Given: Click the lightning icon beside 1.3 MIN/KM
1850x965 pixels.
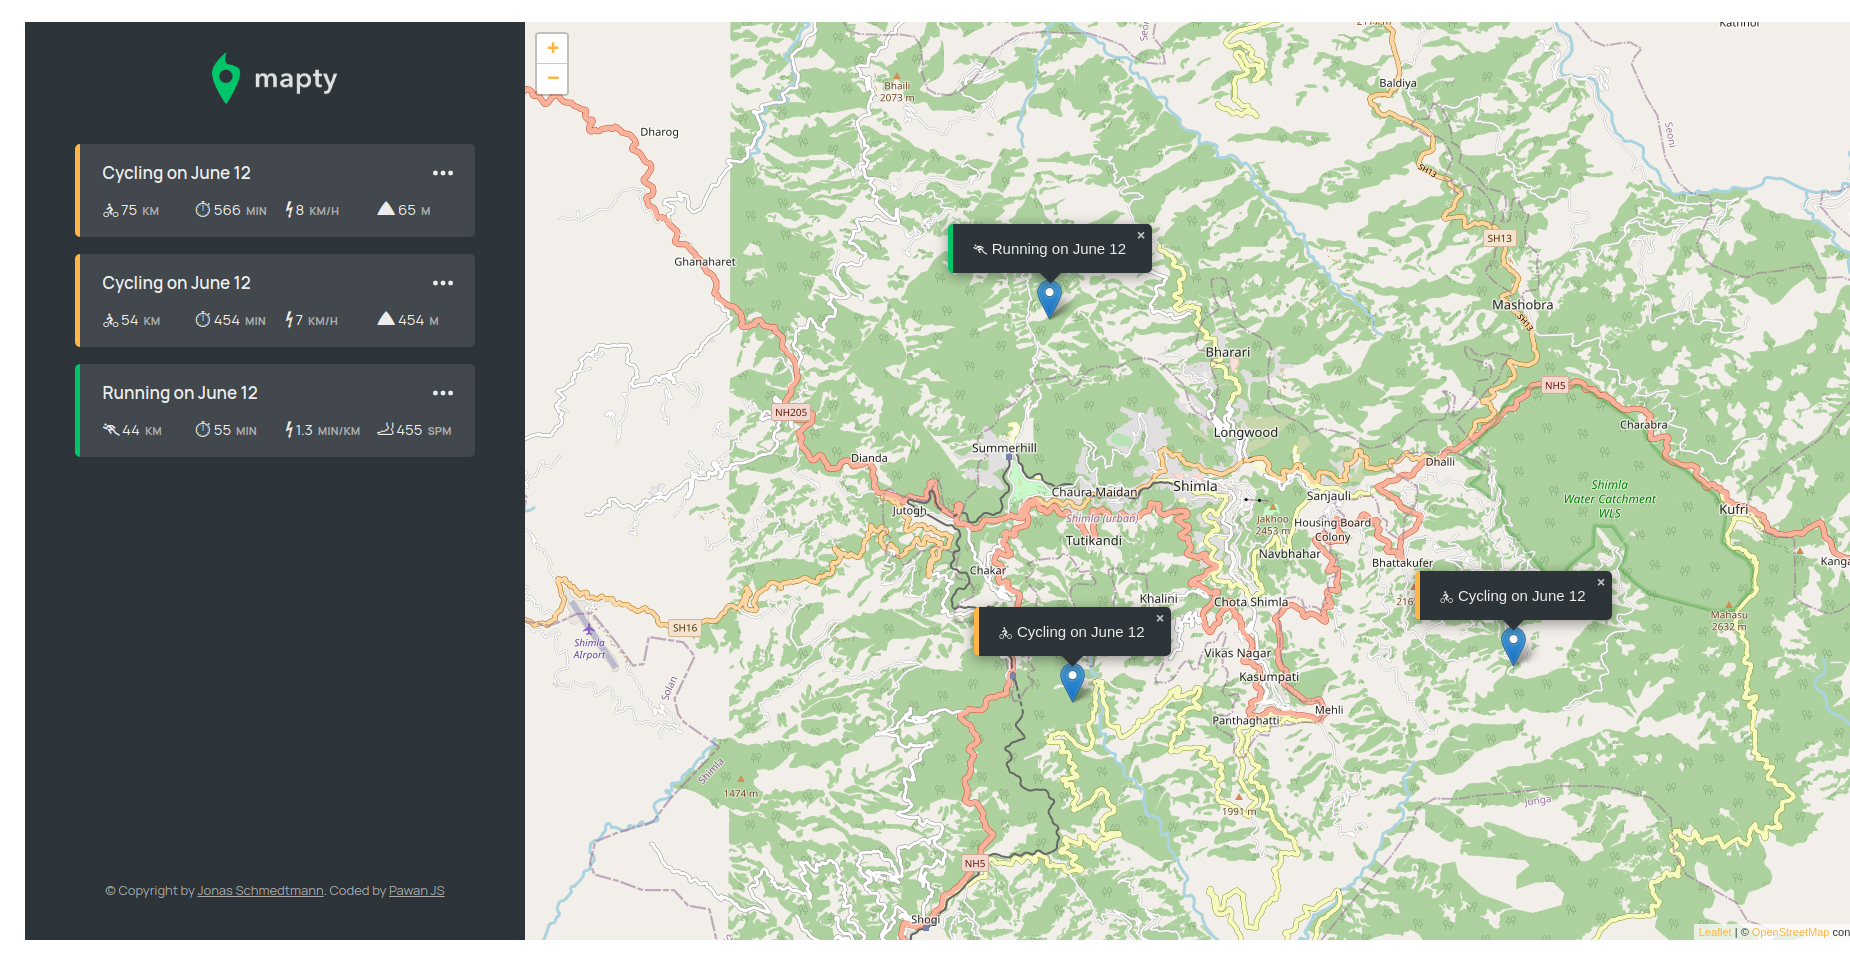Looking at the screenshot, I should 289,430.
